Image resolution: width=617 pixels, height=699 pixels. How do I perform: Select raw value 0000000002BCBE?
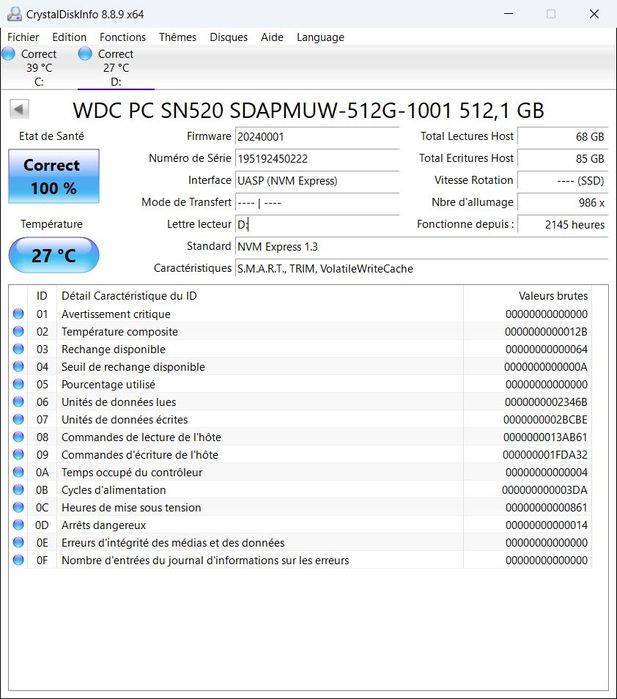545,419
